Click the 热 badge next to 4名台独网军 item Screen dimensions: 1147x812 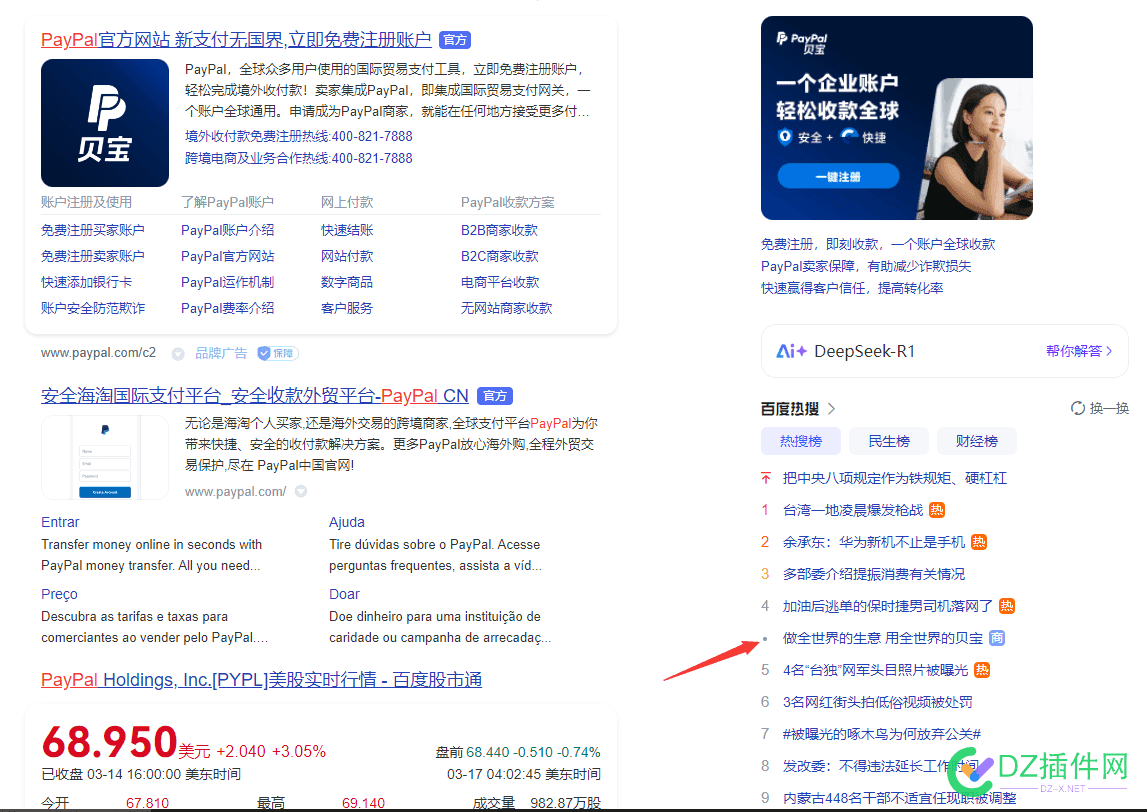pos(982,670)
